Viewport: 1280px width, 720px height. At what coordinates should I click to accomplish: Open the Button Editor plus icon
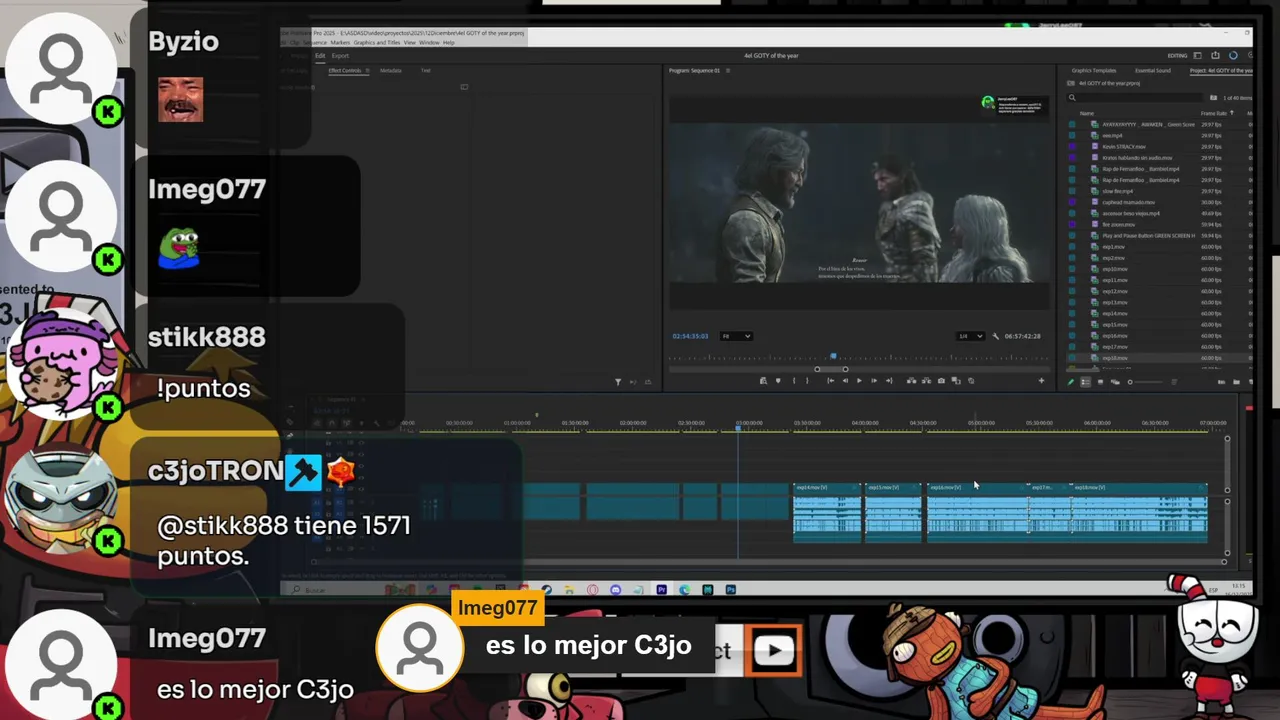[1041, 381]
